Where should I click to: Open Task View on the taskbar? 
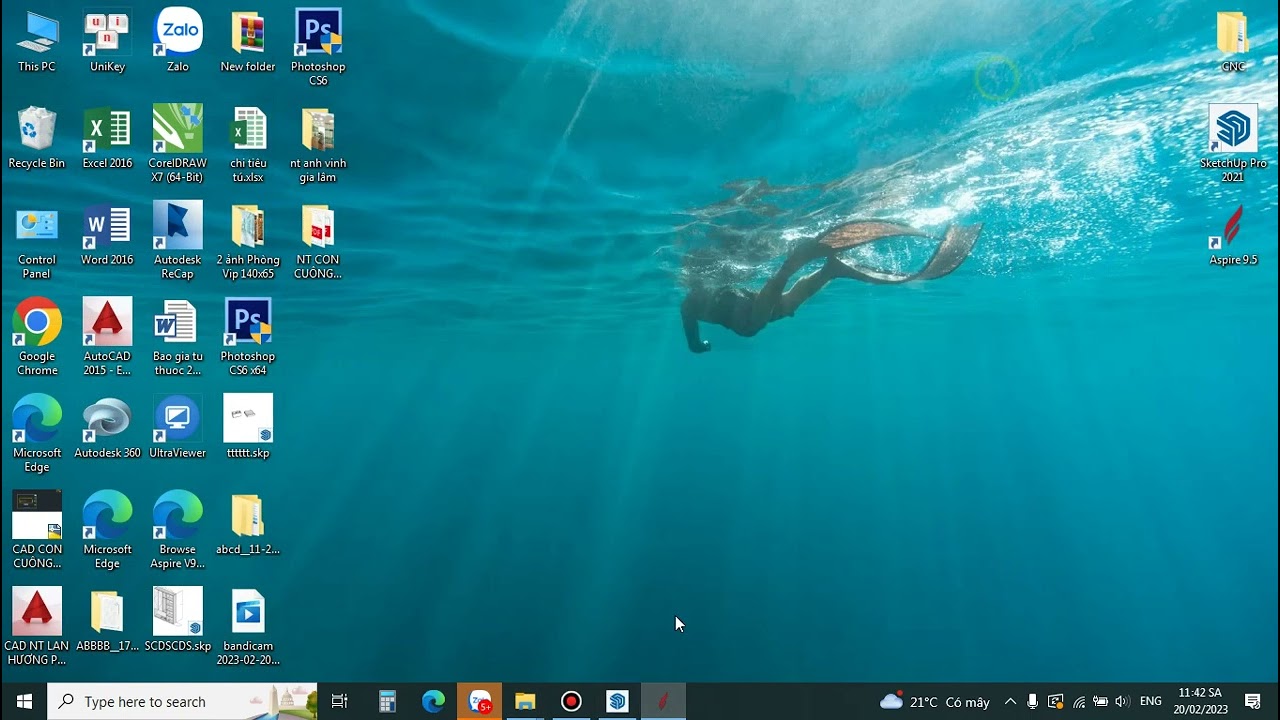[340, 701]
